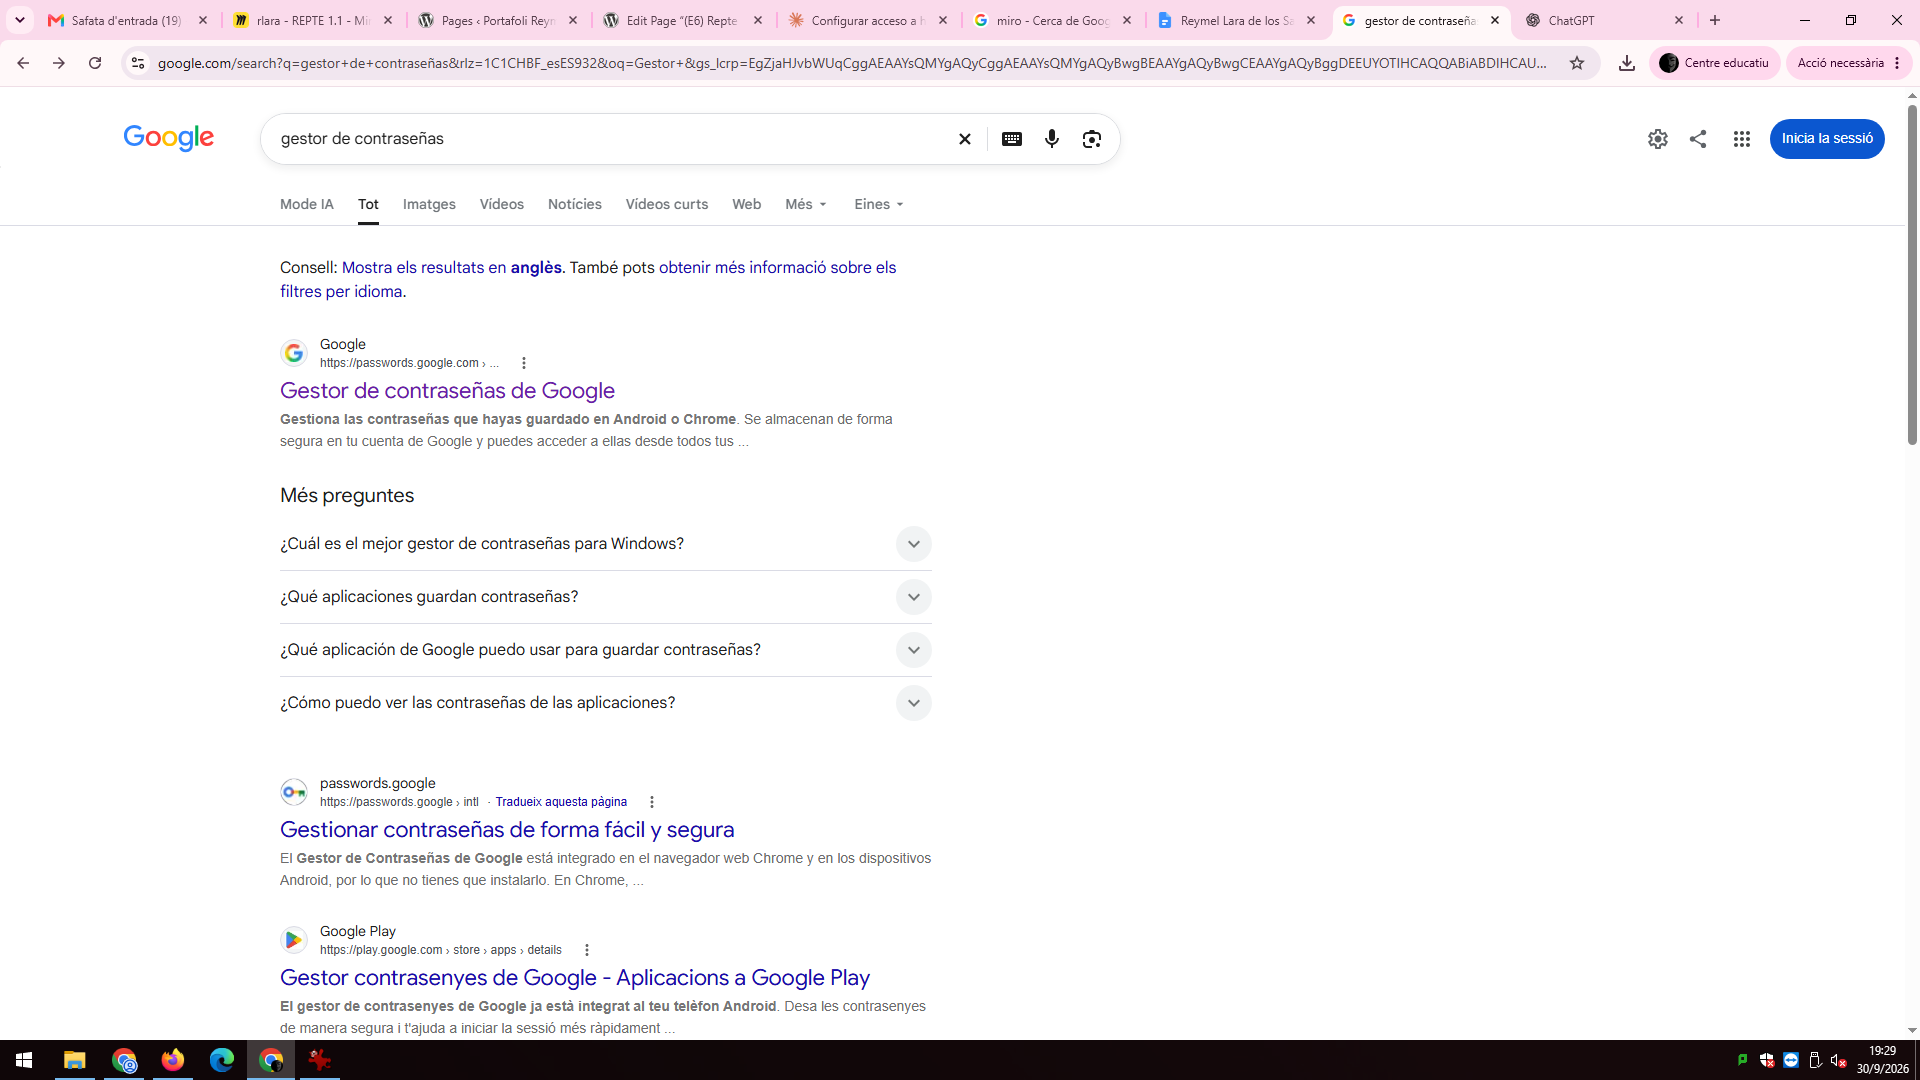Expand '¿Qué aplicaciones guardan contraseñas?' question
1920x1080 pixels.
pyautogui.click(x=605, y=597)
